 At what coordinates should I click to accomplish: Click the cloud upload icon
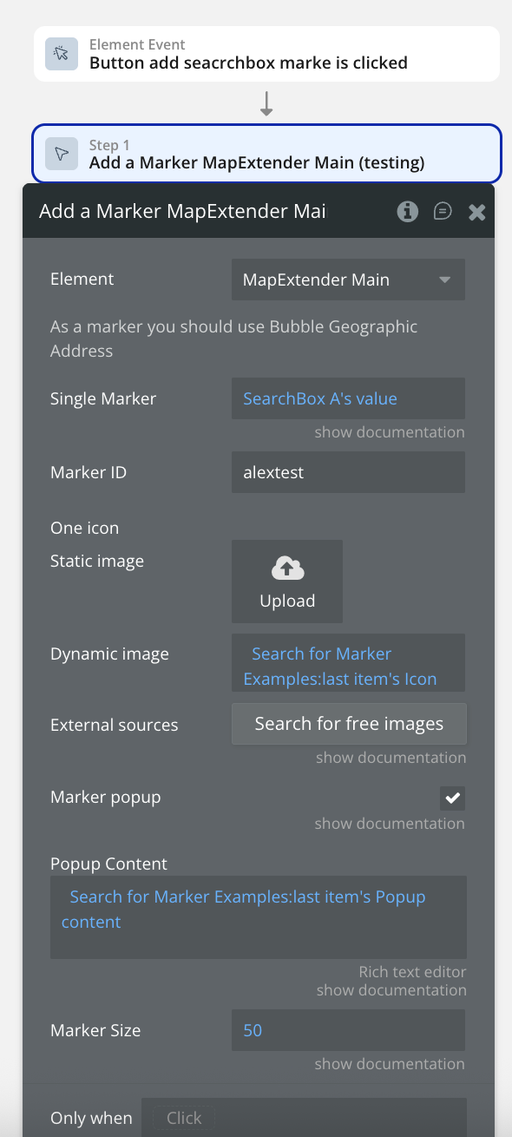tap(287, 569)
